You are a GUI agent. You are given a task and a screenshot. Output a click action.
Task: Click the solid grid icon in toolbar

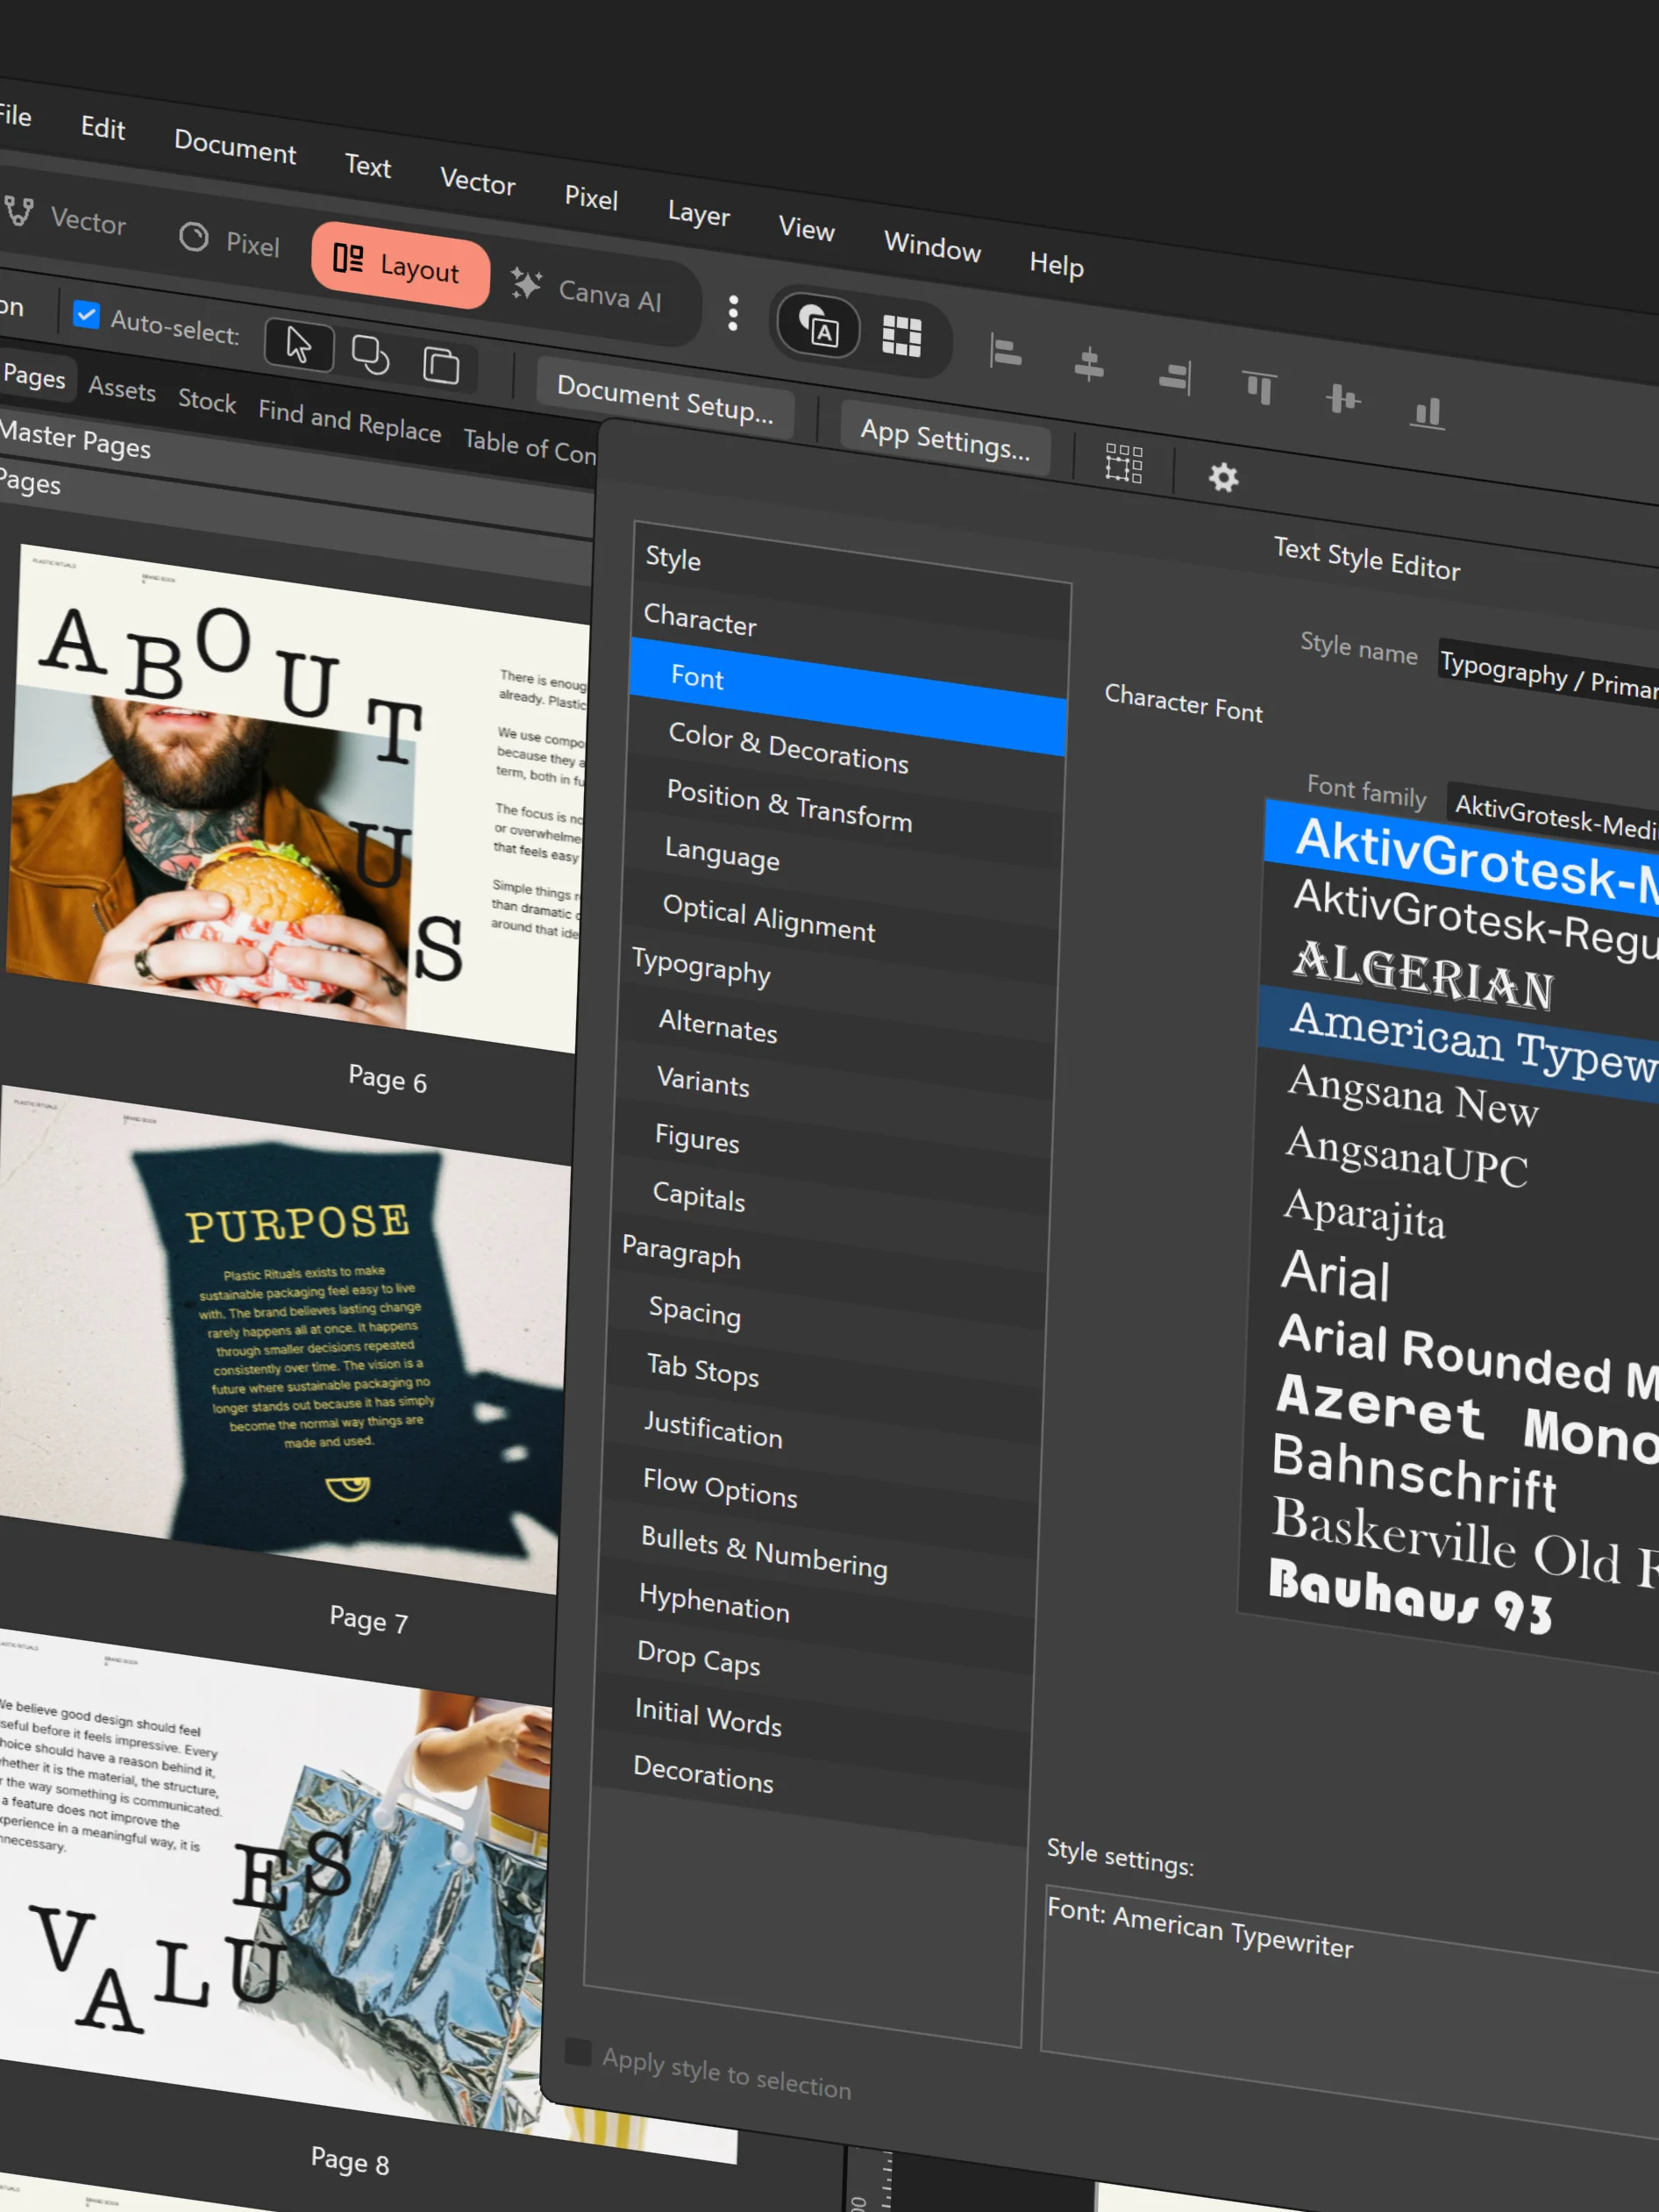coord(901,335)
